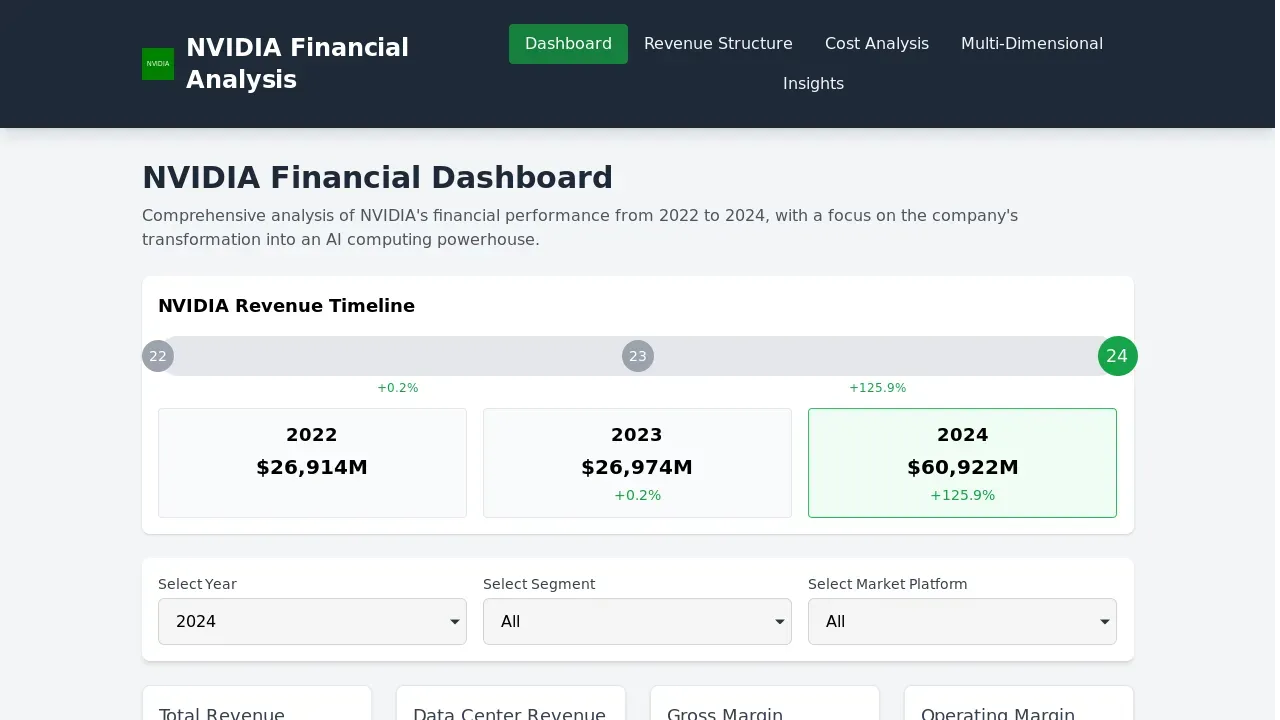1280x720 pixels.
Task: Open the Select Market Platform dropdown
Action: (961, 621)
